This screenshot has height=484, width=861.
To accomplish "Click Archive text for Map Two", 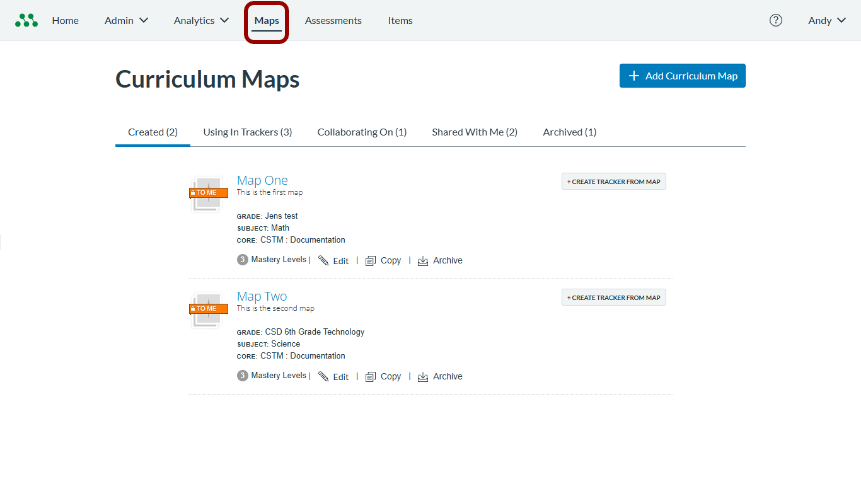I will pyautogui.click(x=448, y=376).
